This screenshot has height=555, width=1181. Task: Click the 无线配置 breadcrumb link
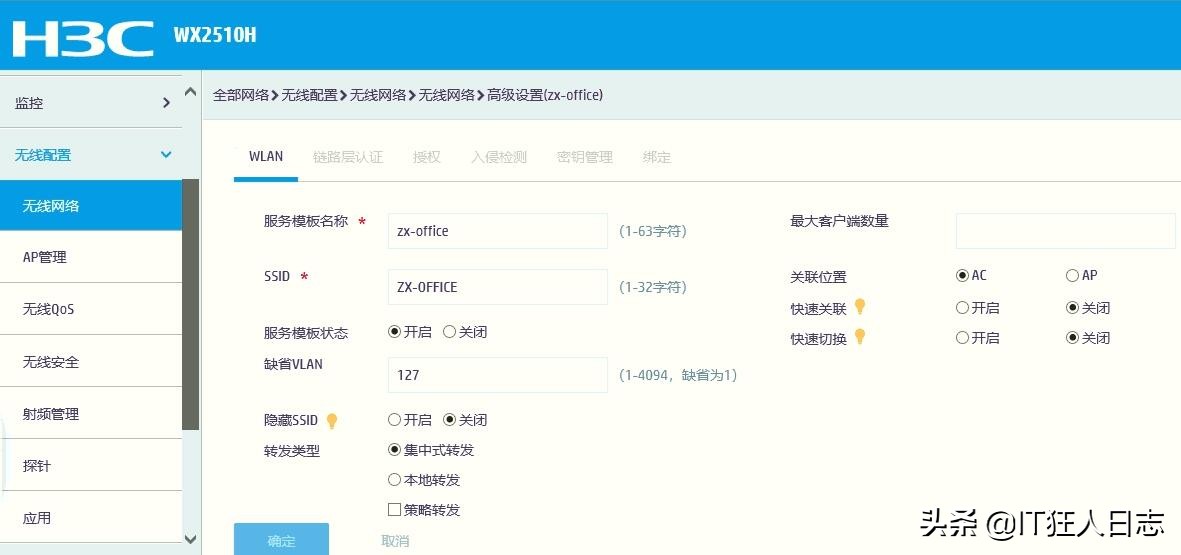coord(310,95)
